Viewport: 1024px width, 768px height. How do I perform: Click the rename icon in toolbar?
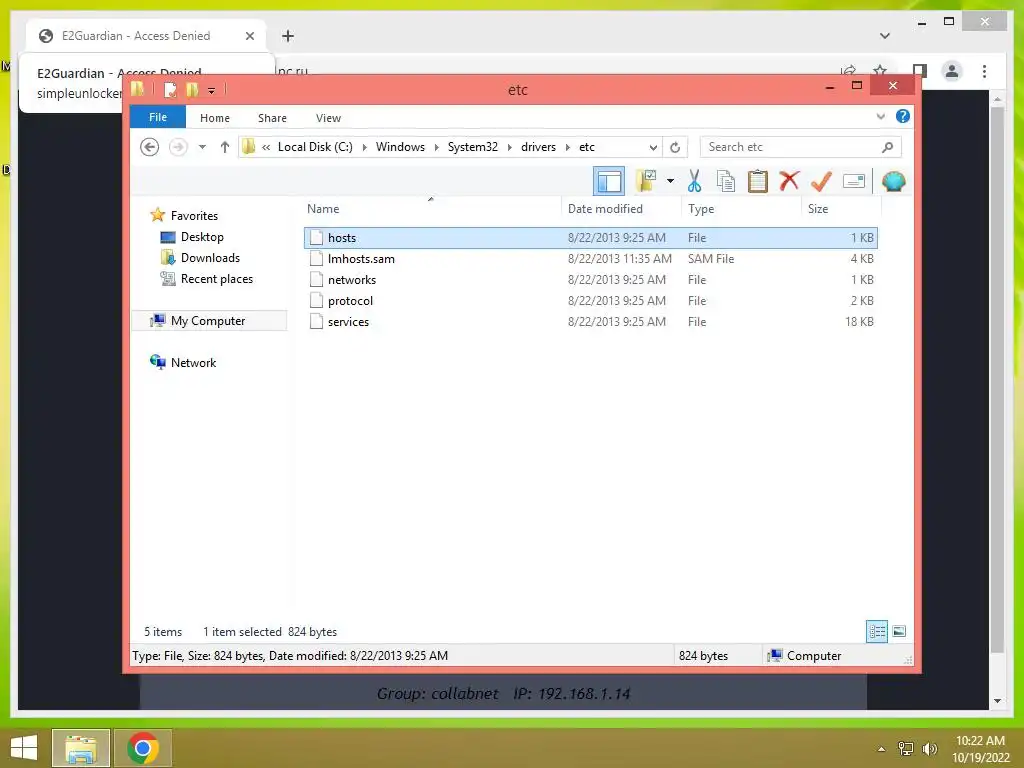click(x=854, y=182)
